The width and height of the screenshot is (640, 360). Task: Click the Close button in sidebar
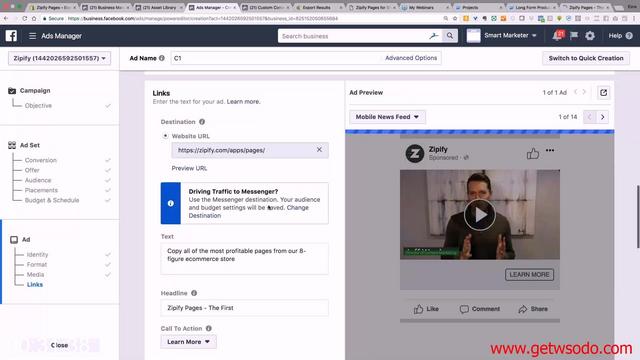(x=59, y=345)
